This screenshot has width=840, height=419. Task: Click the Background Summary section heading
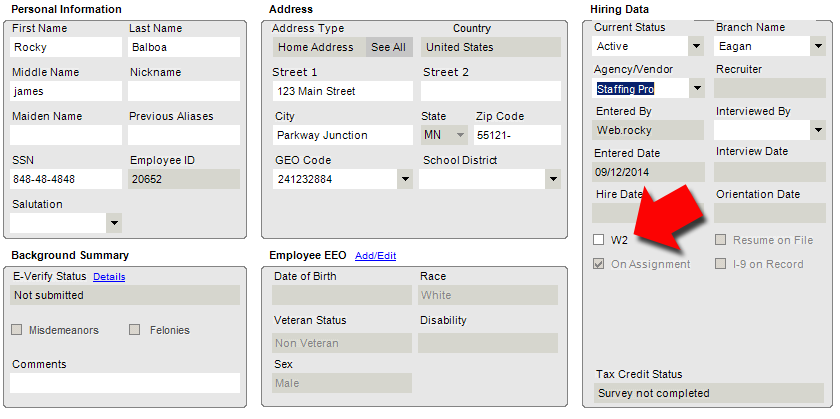click(x=70, y=256)
